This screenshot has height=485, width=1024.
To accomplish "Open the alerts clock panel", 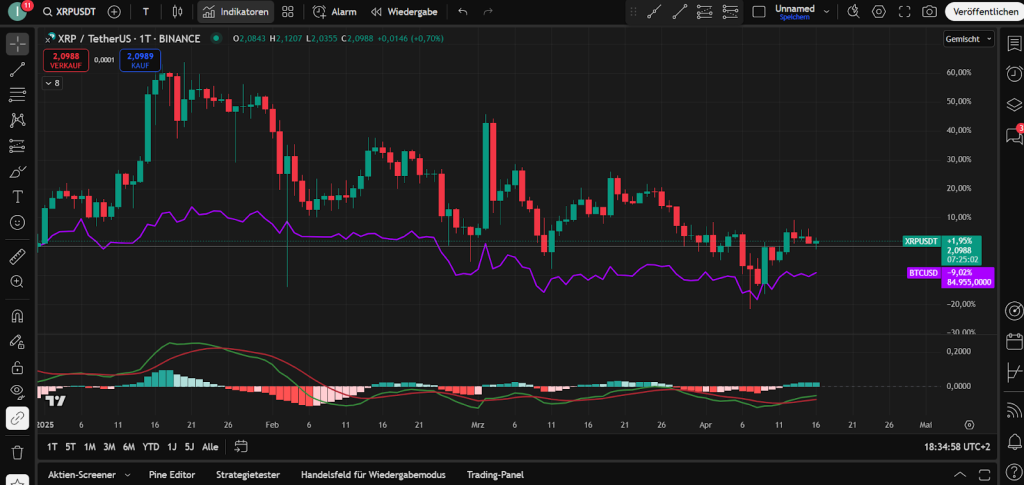I will 1014,74.
